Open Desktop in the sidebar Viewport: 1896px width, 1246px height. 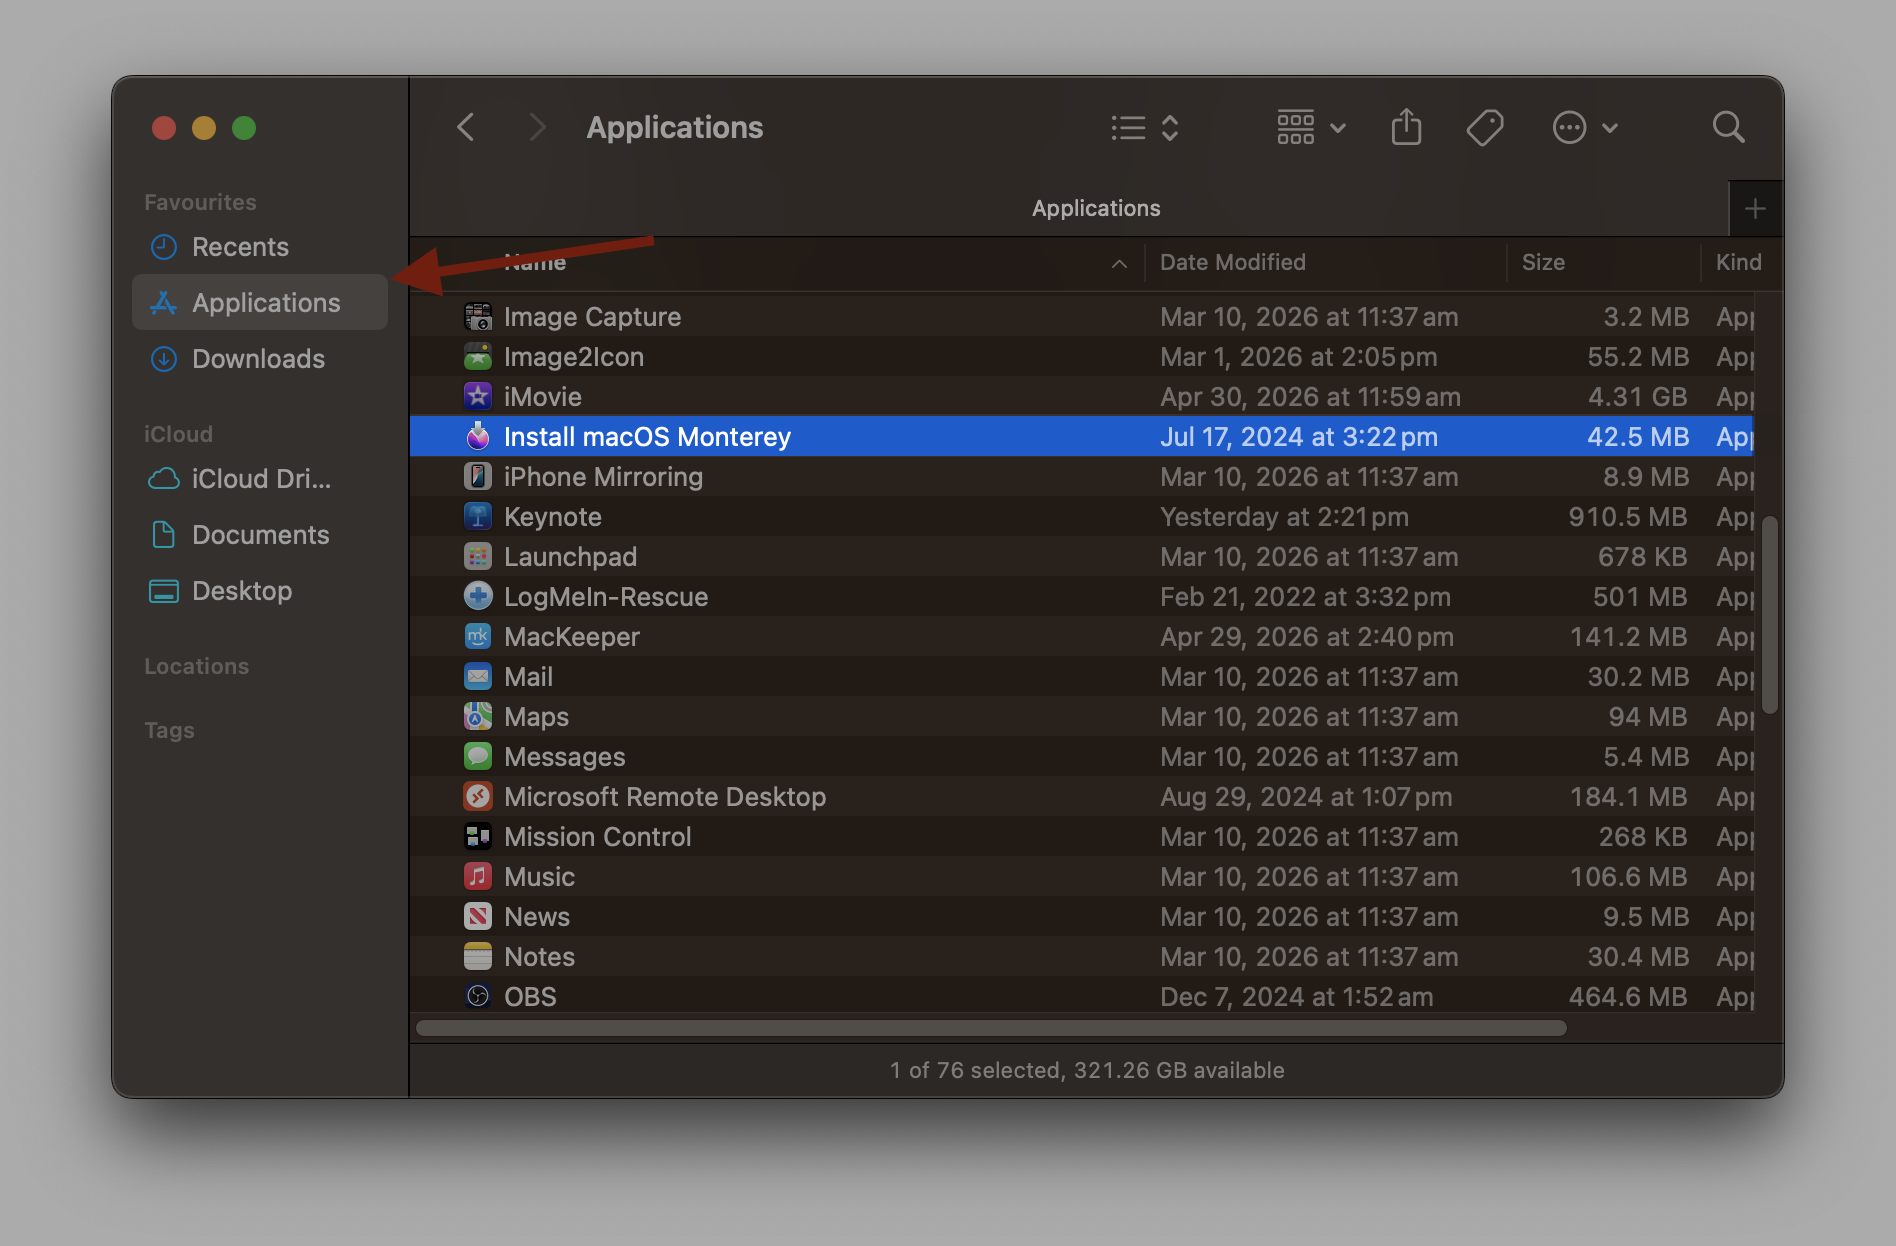tap(260, 591)
